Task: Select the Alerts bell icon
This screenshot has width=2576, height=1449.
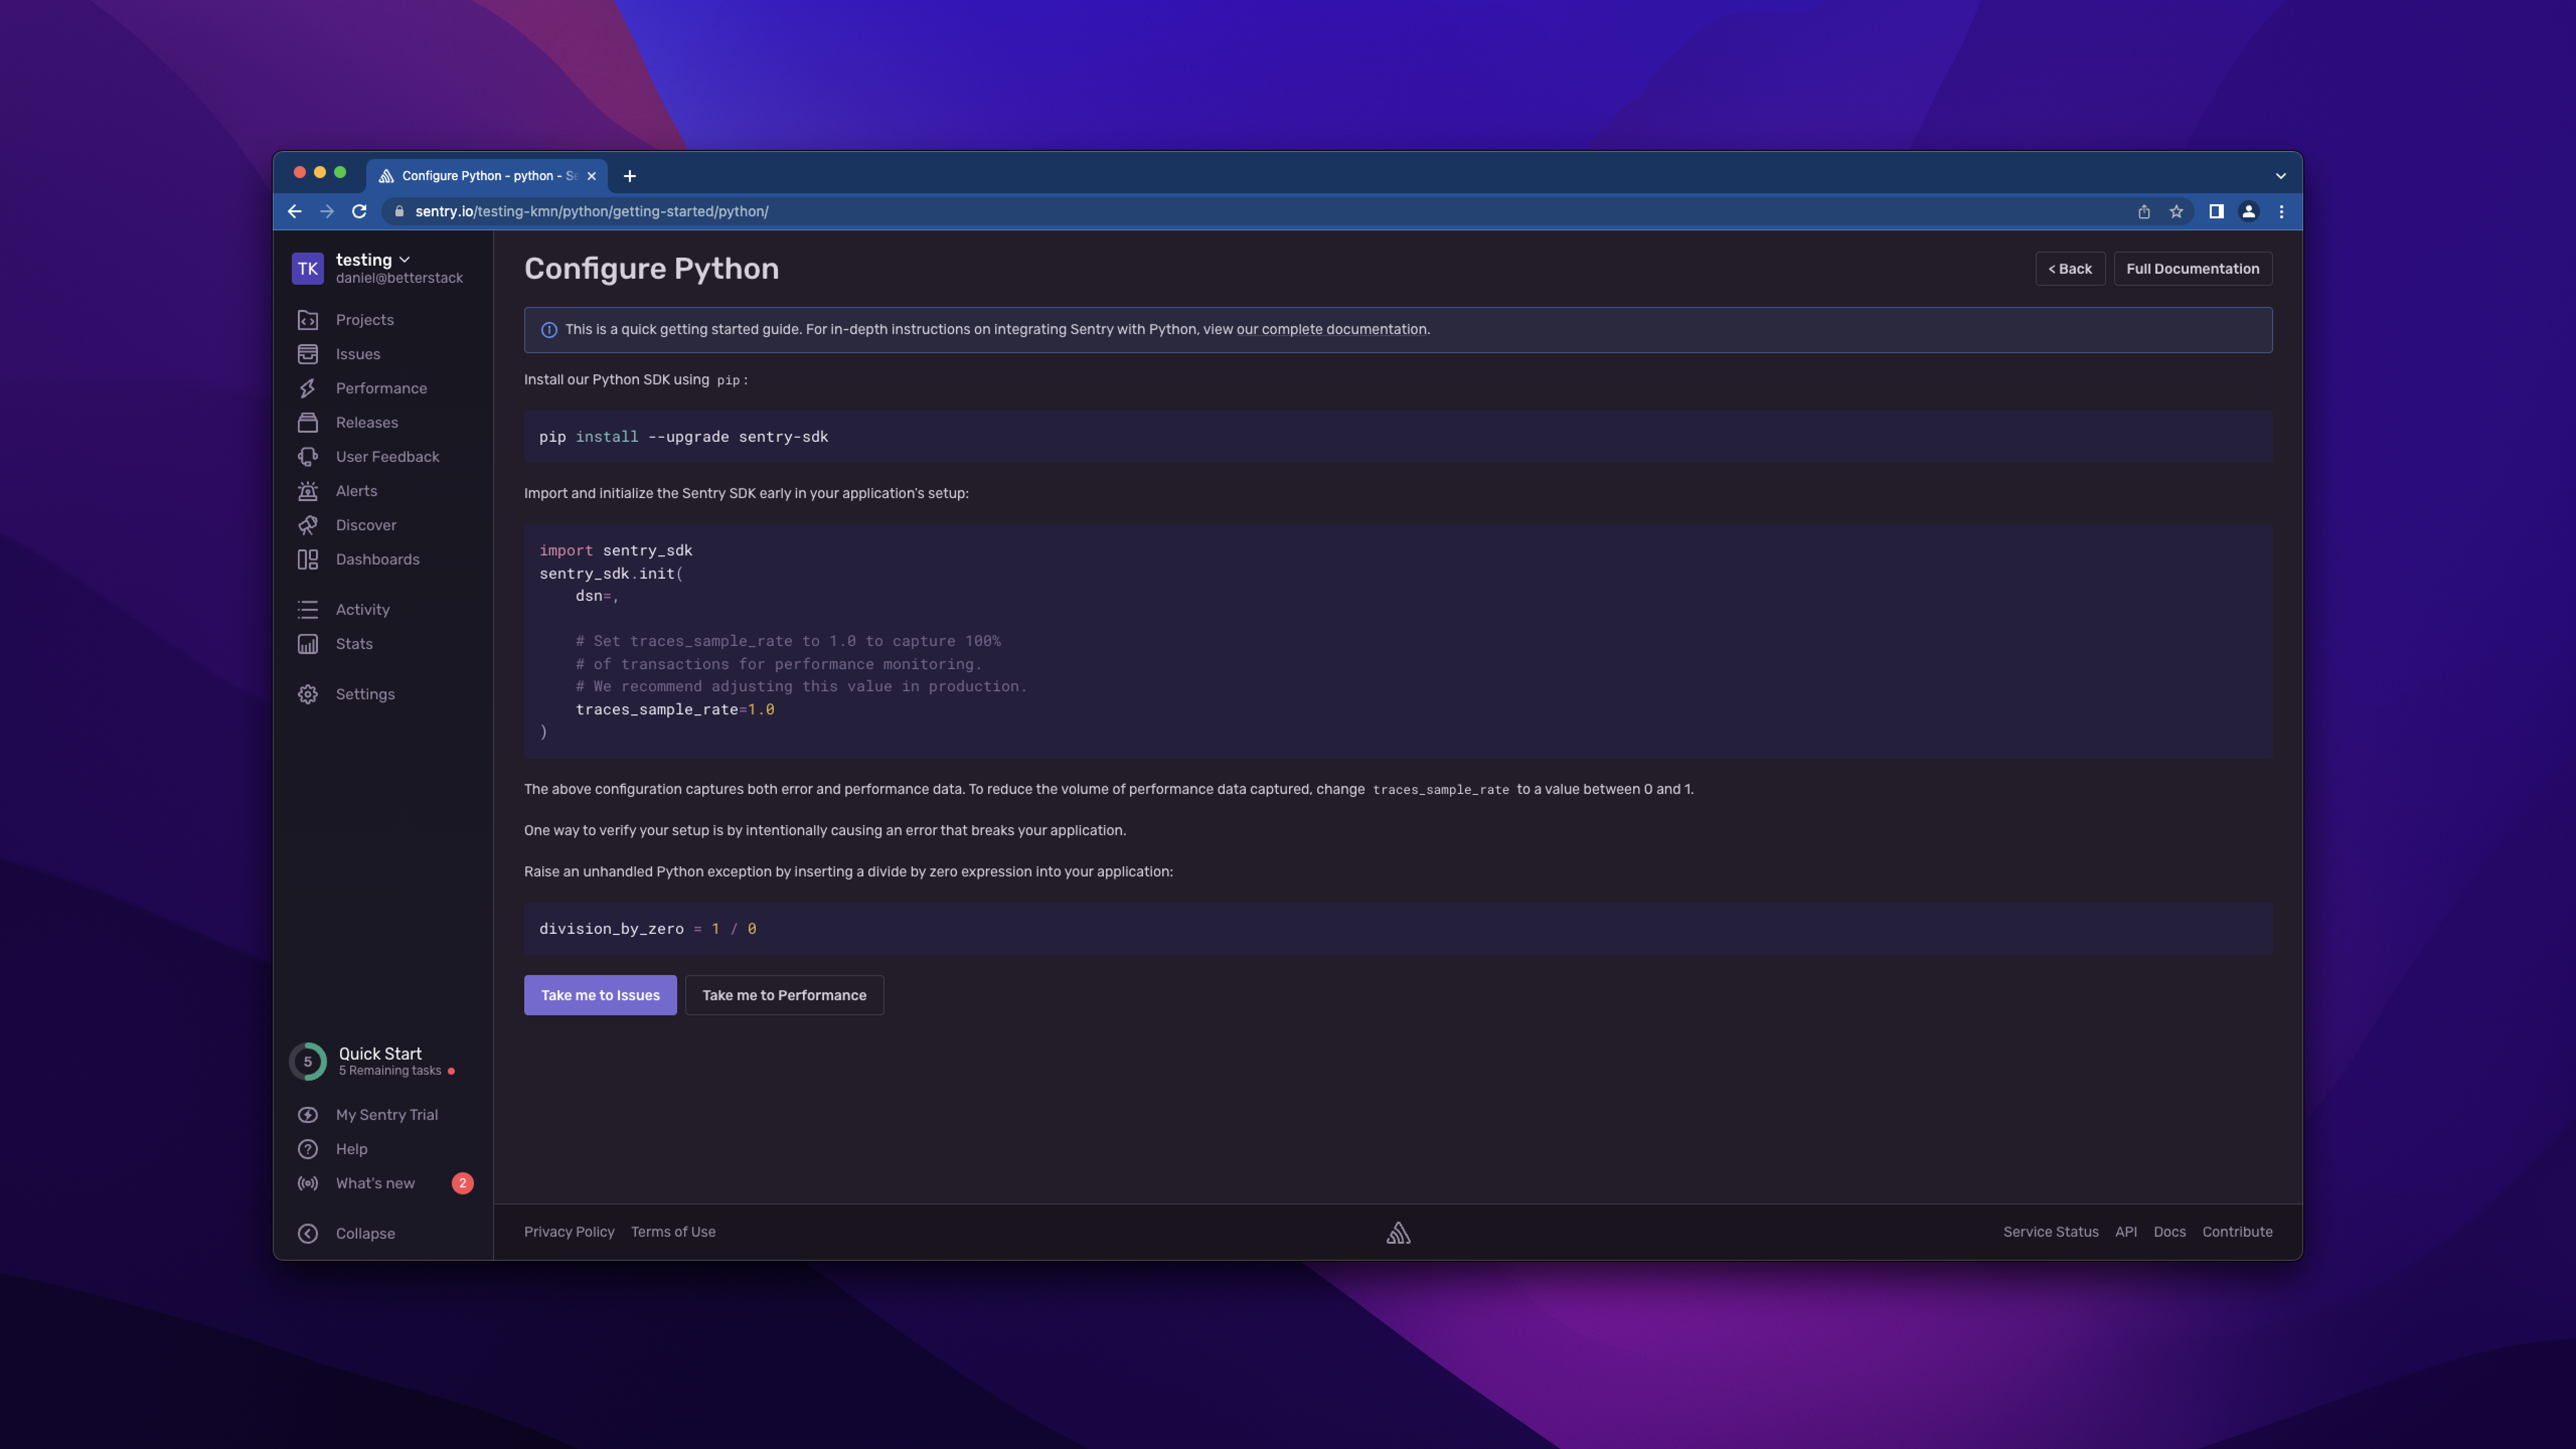Action: point(308,490)
